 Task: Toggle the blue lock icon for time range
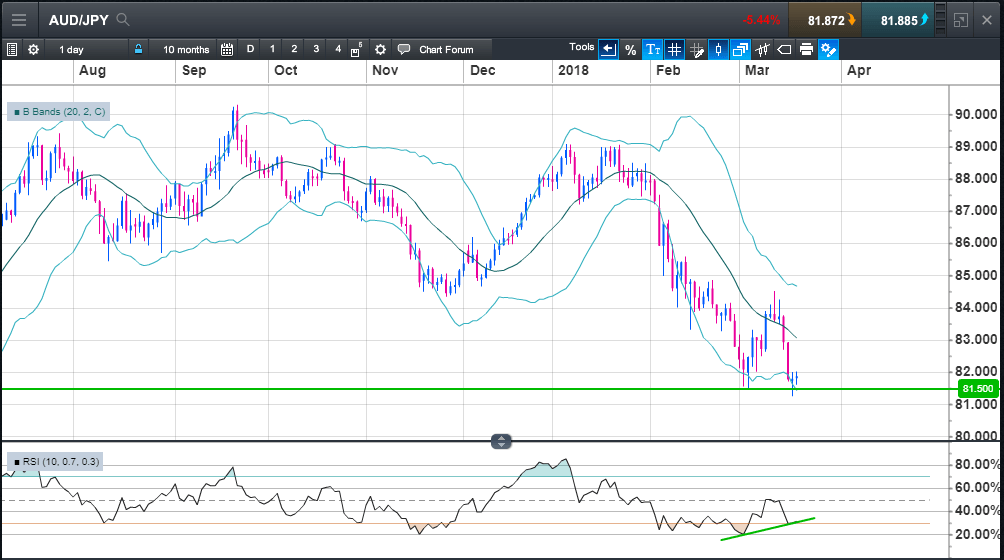click(138, 49)
